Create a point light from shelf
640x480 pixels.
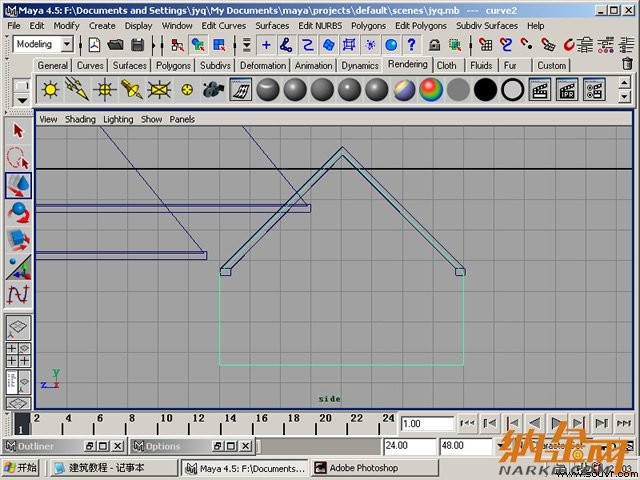tap(105, 89)
